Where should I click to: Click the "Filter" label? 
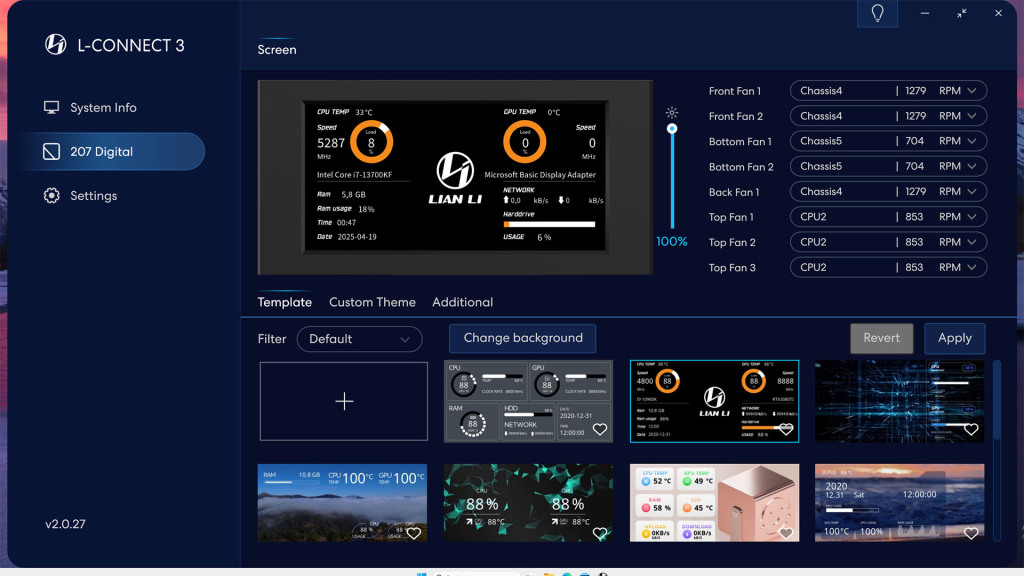pos(272,339)
